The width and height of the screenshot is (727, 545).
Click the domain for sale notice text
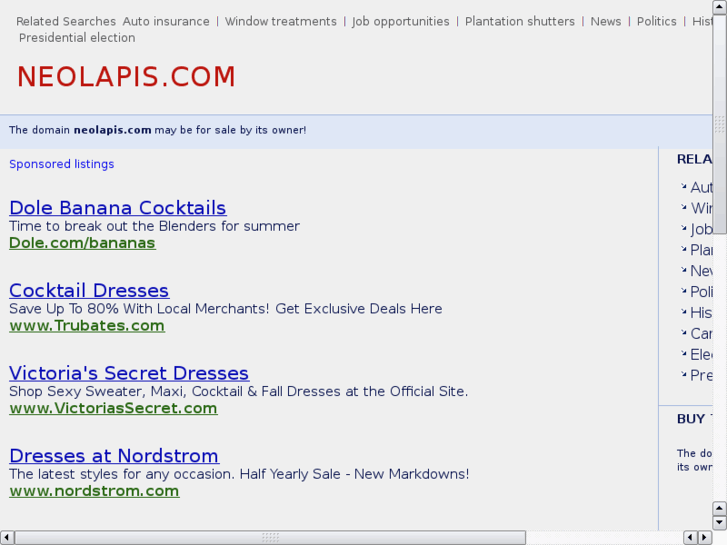pos(158,130)
